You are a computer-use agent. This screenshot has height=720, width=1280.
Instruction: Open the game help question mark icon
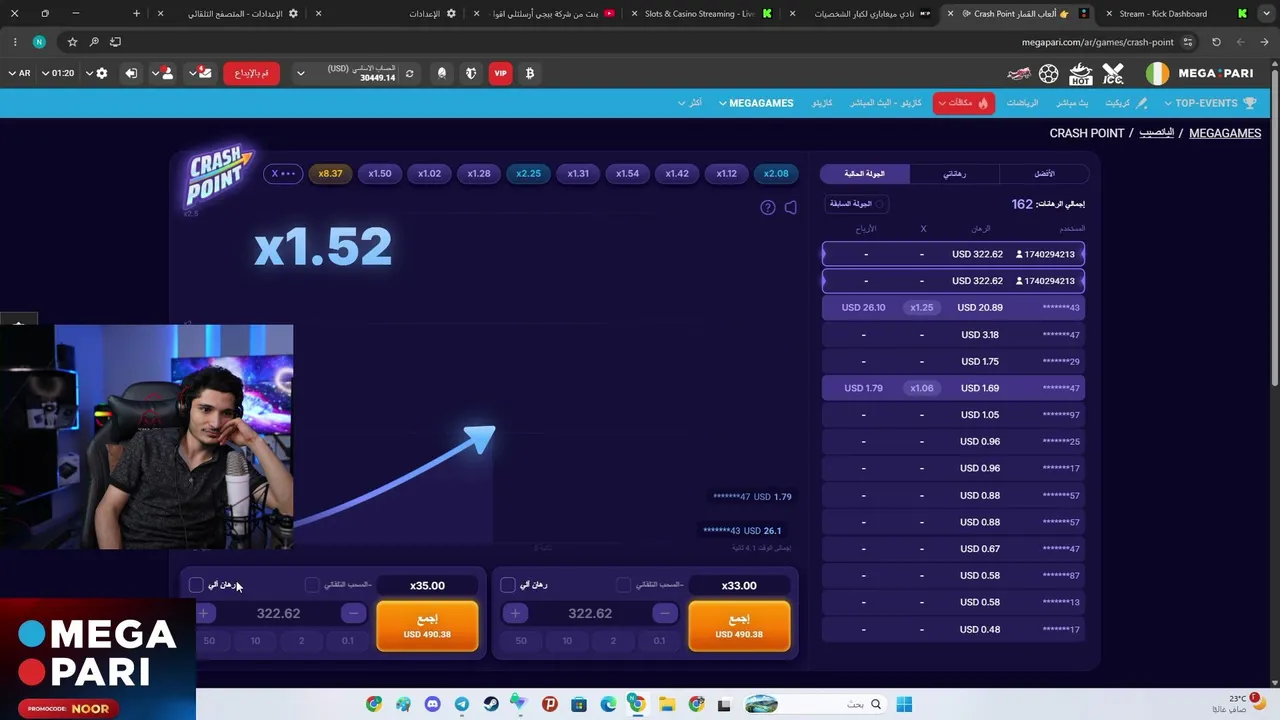tap(768, 207)
